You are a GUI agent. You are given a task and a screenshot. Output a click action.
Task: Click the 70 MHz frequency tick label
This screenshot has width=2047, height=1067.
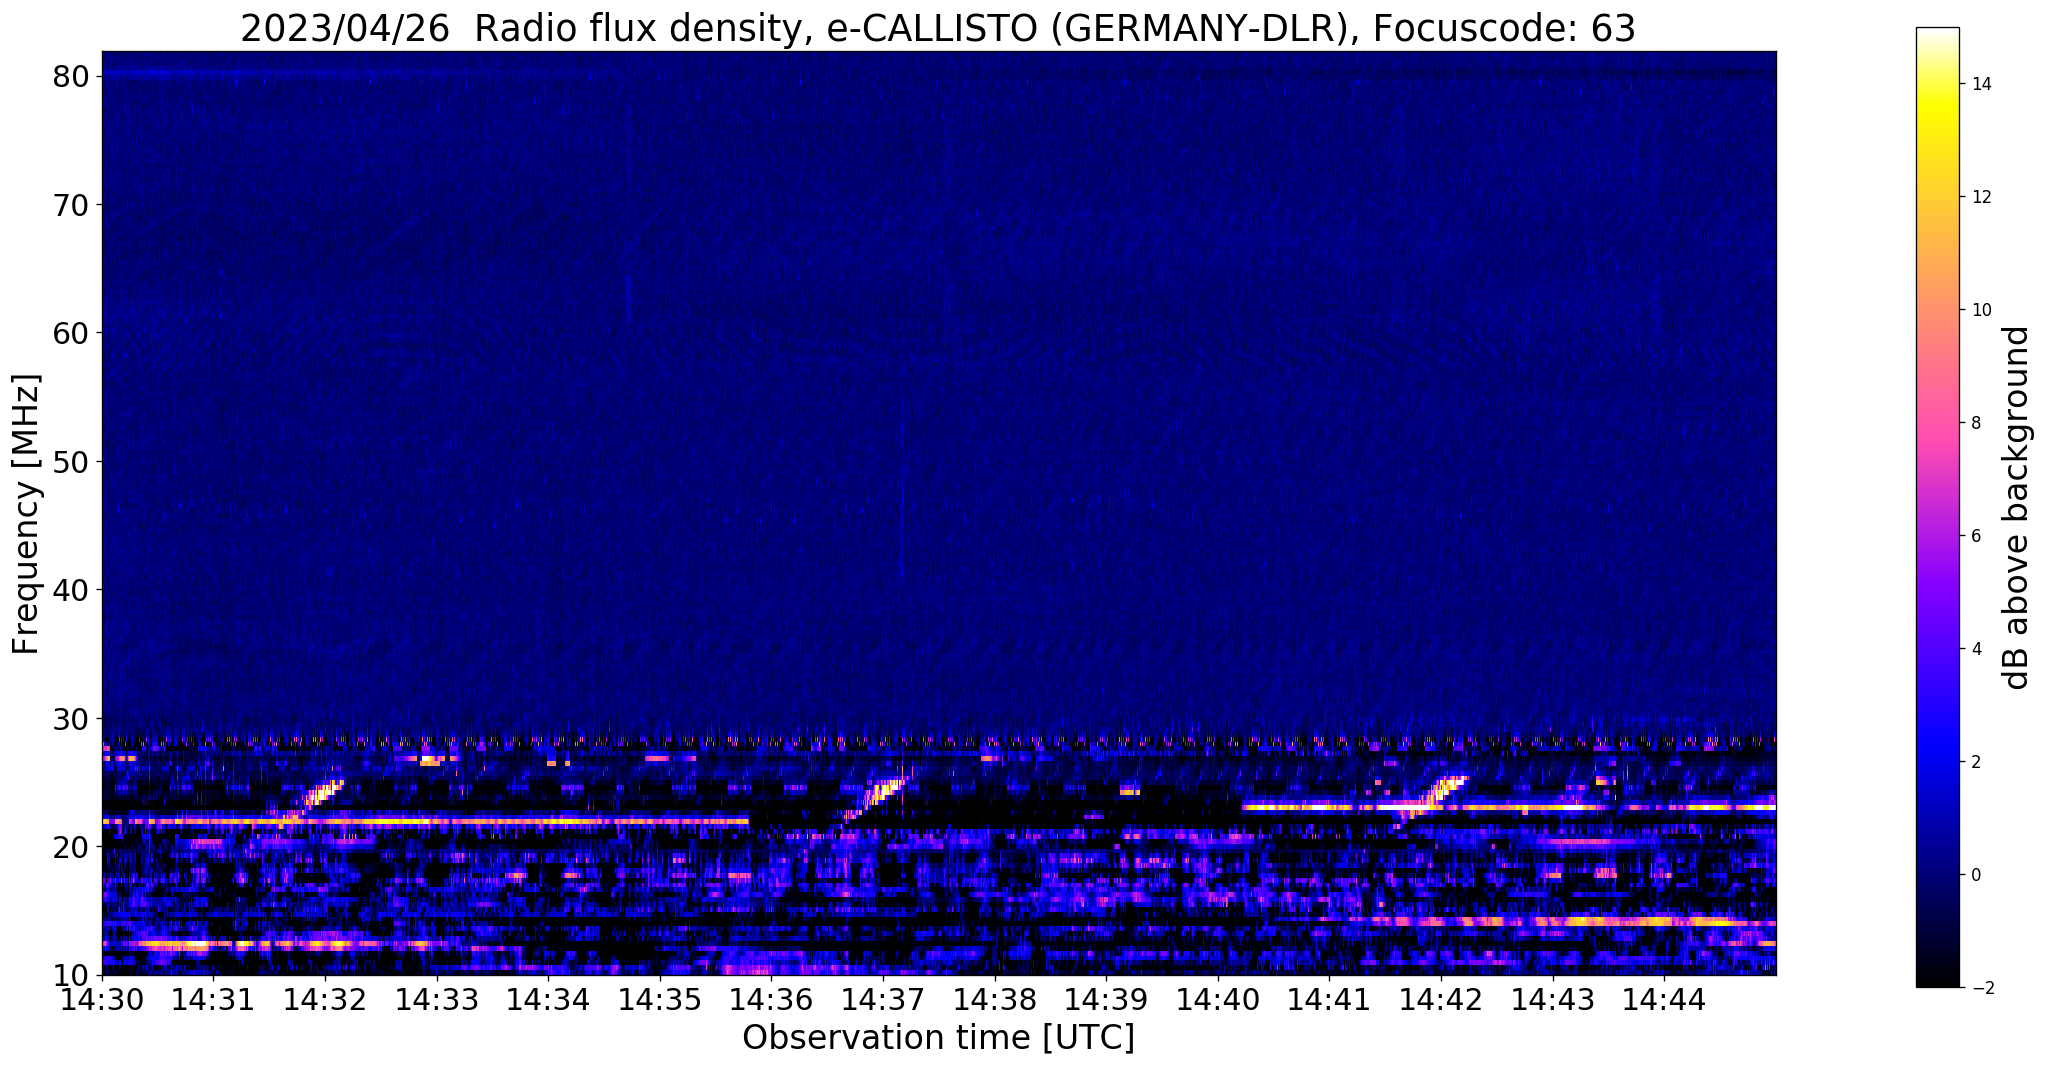pyautogui.click(x=70, y=205)
